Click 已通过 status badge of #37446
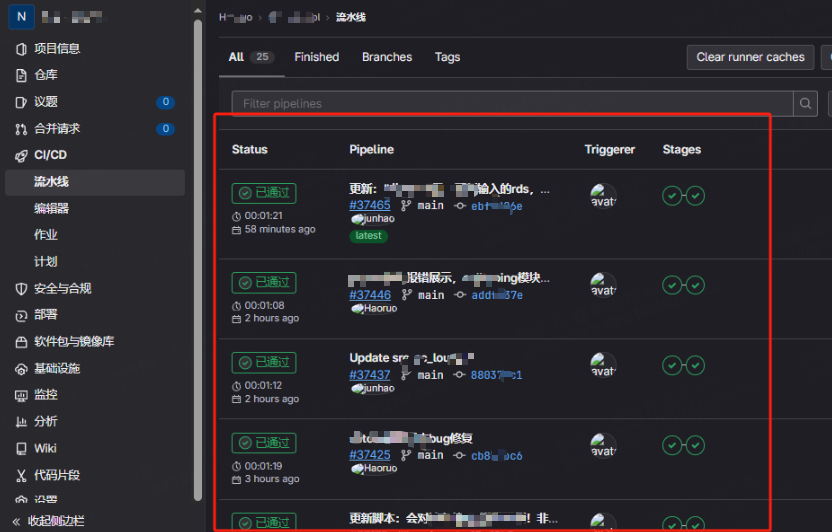The width and height of the screenshot is (832, 532). 264,283
